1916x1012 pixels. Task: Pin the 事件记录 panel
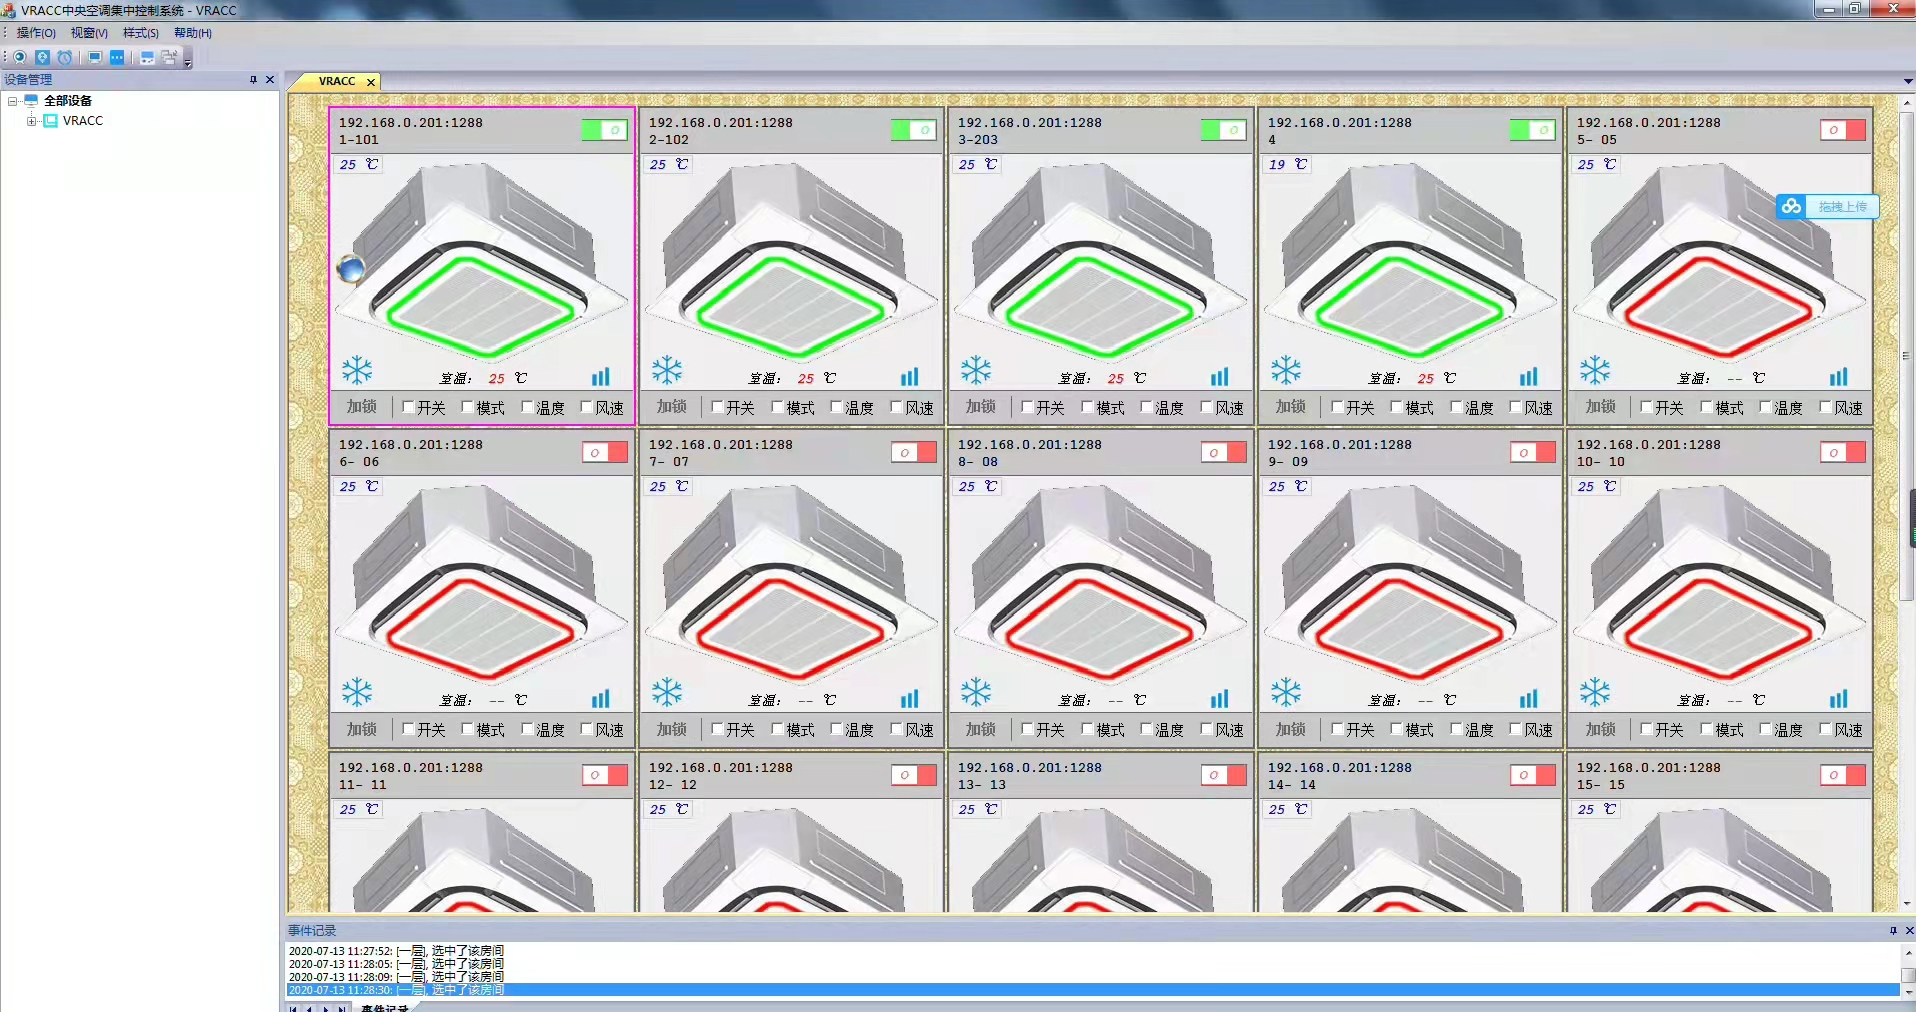pos(1893,930)
